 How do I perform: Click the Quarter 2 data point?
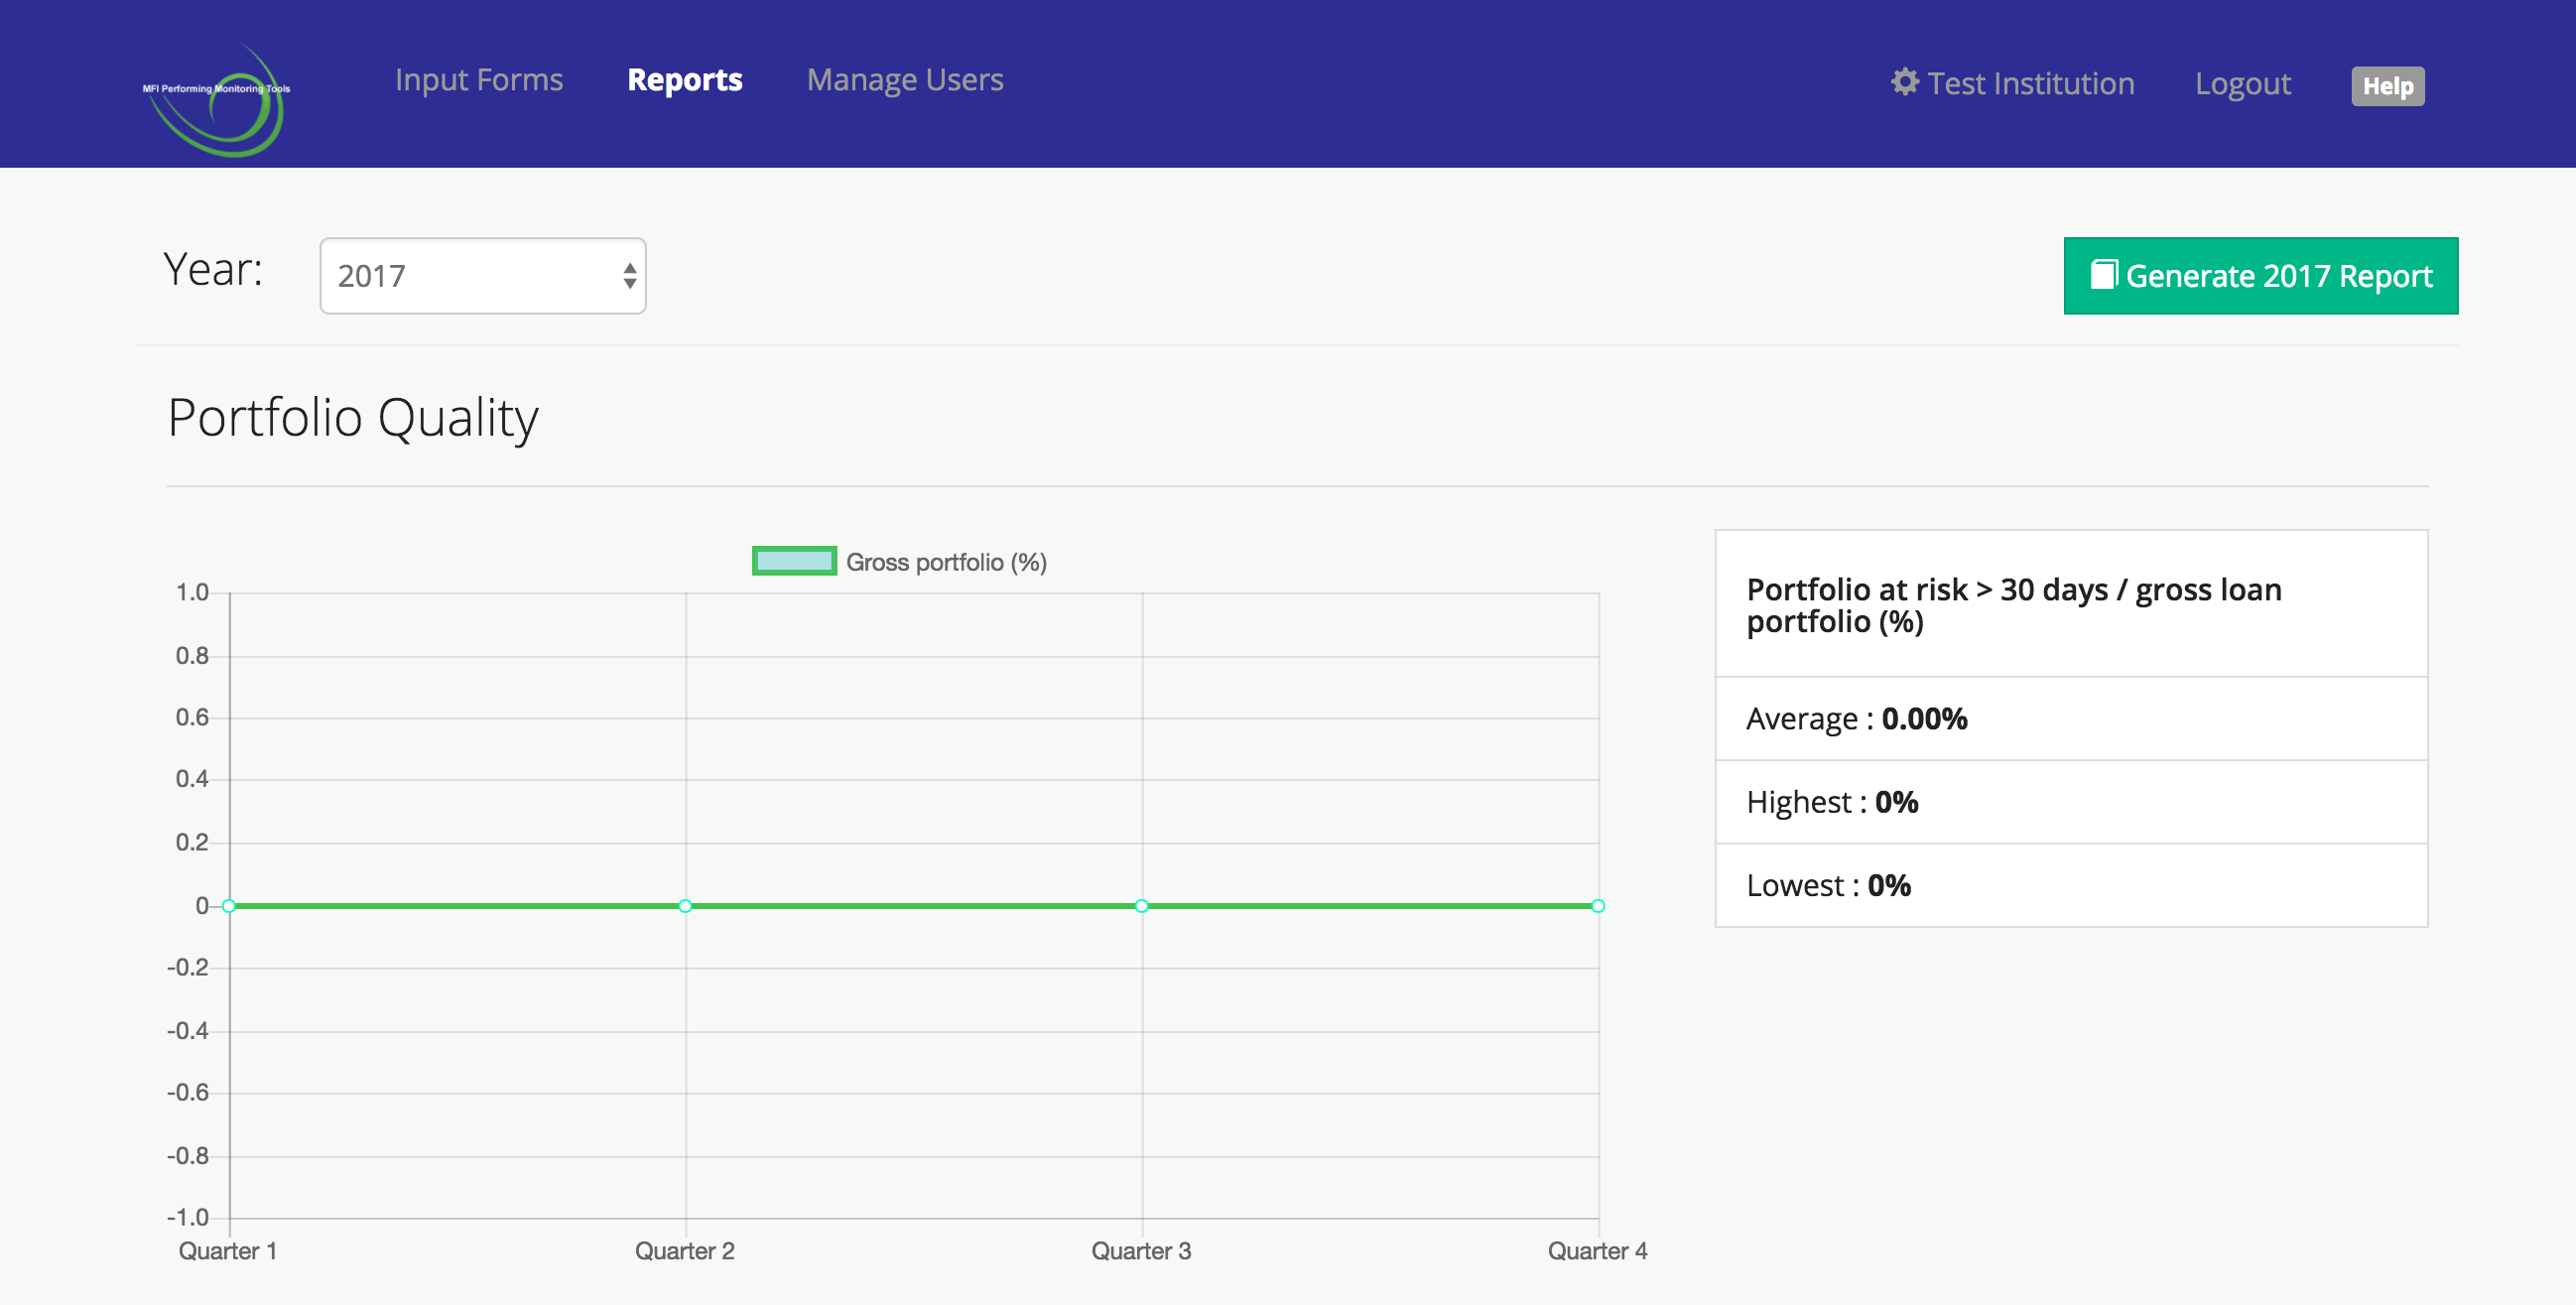(685, 906)
